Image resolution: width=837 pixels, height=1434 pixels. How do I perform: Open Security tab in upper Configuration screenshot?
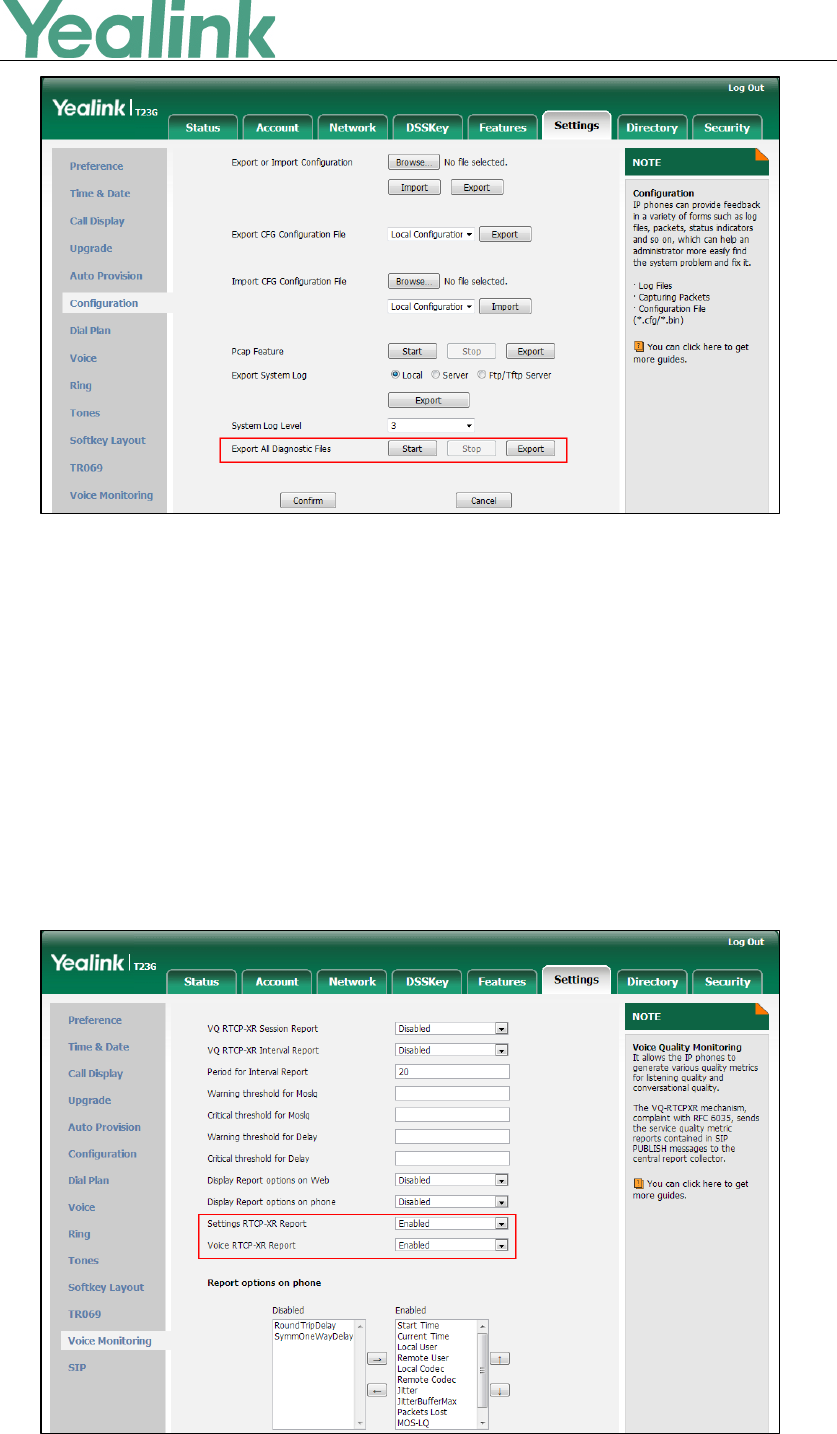click(727, 127)
